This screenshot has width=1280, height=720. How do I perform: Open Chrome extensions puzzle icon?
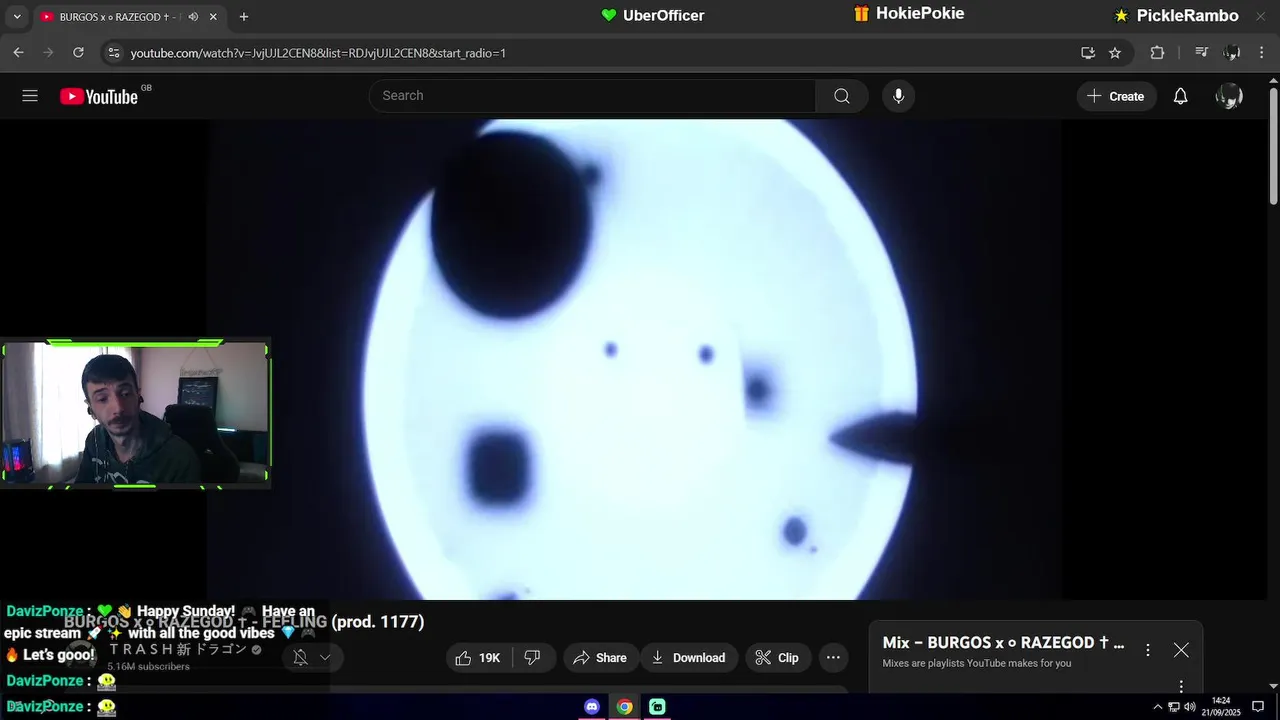(x=1157, y=53)
